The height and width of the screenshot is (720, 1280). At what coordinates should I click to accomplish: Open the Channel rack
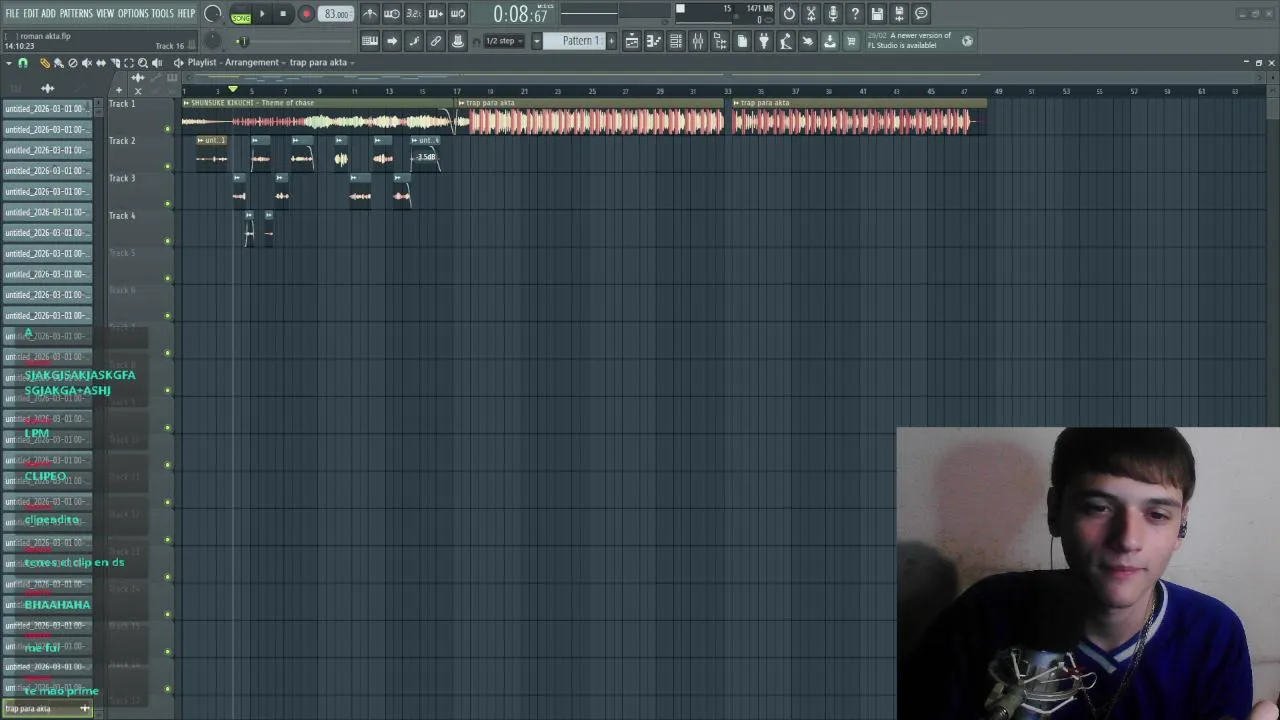tap(676, 41)
